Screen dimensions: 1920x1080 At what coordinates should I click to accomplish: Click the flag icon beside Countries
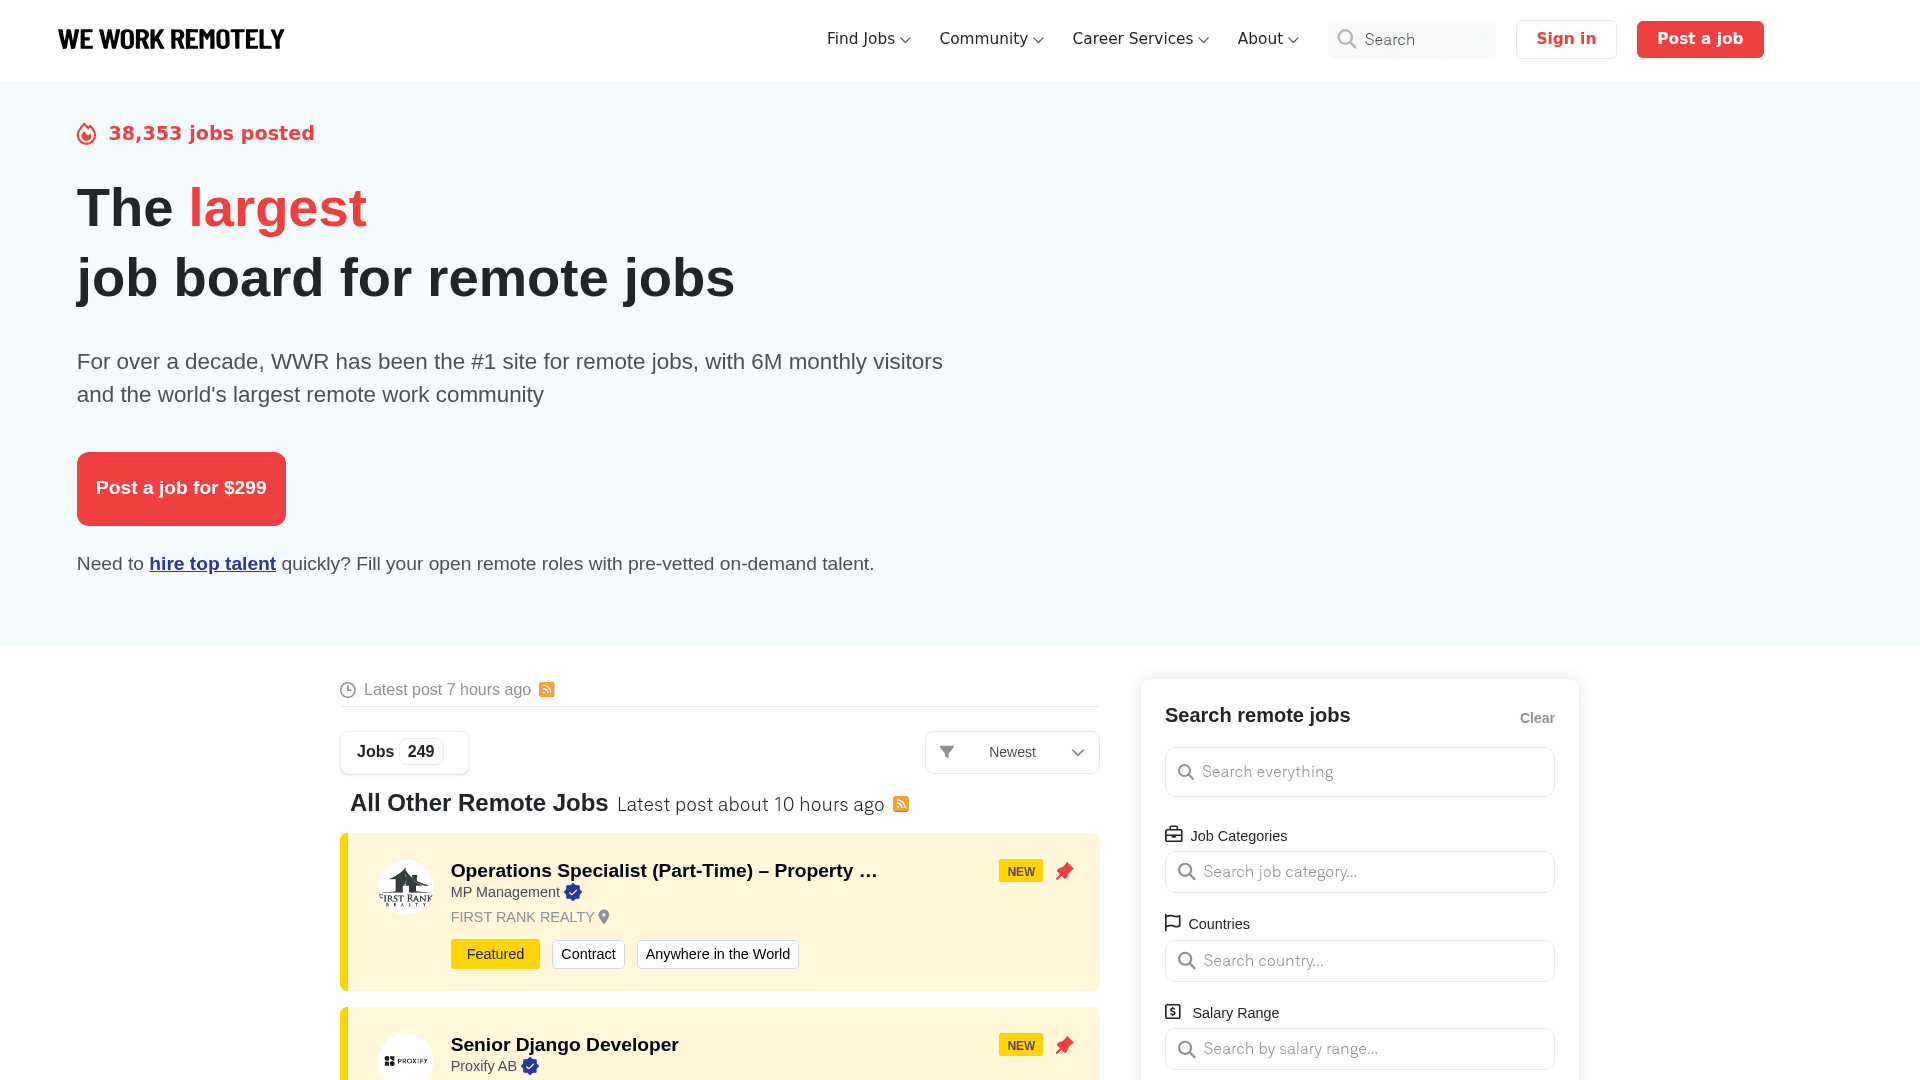coord(1172,922)
